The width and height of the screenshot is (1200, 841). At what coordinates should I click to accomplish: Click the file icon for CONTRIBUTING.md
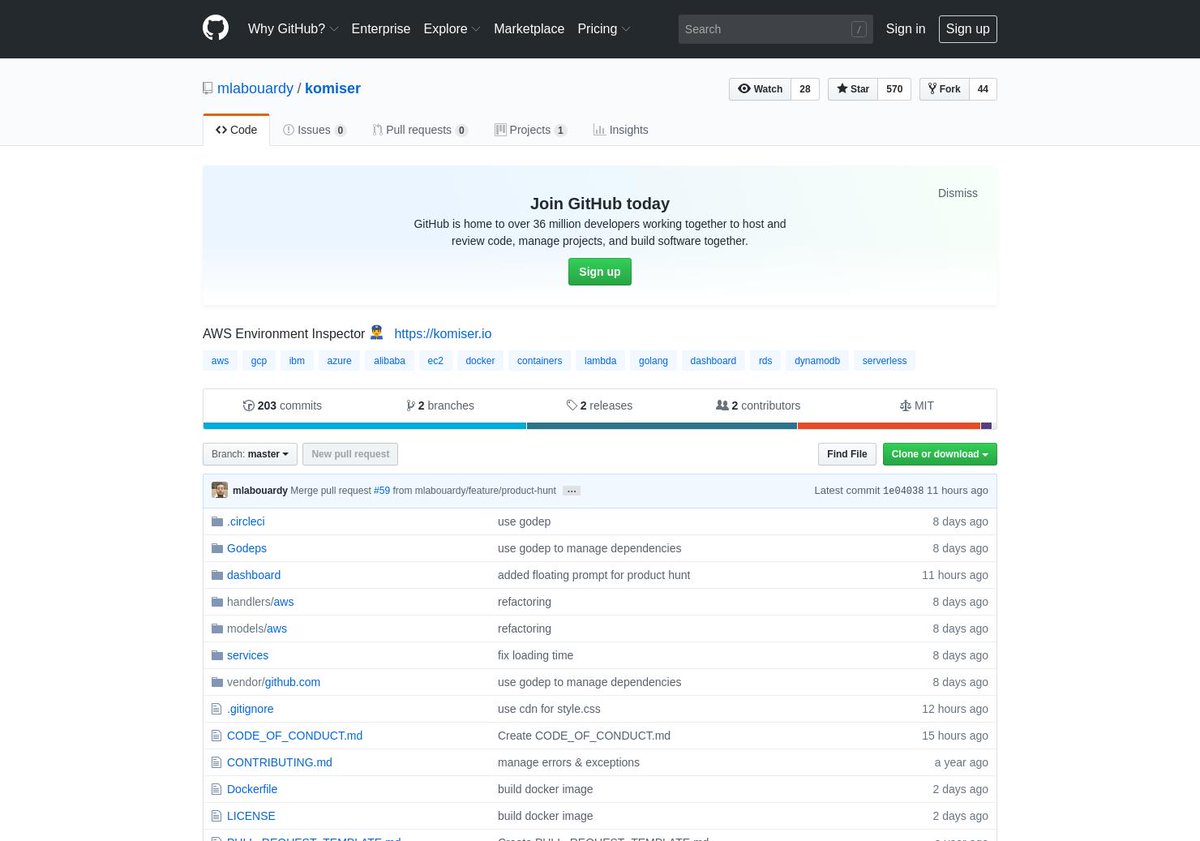pyautogui.click(x=216, y=763)
